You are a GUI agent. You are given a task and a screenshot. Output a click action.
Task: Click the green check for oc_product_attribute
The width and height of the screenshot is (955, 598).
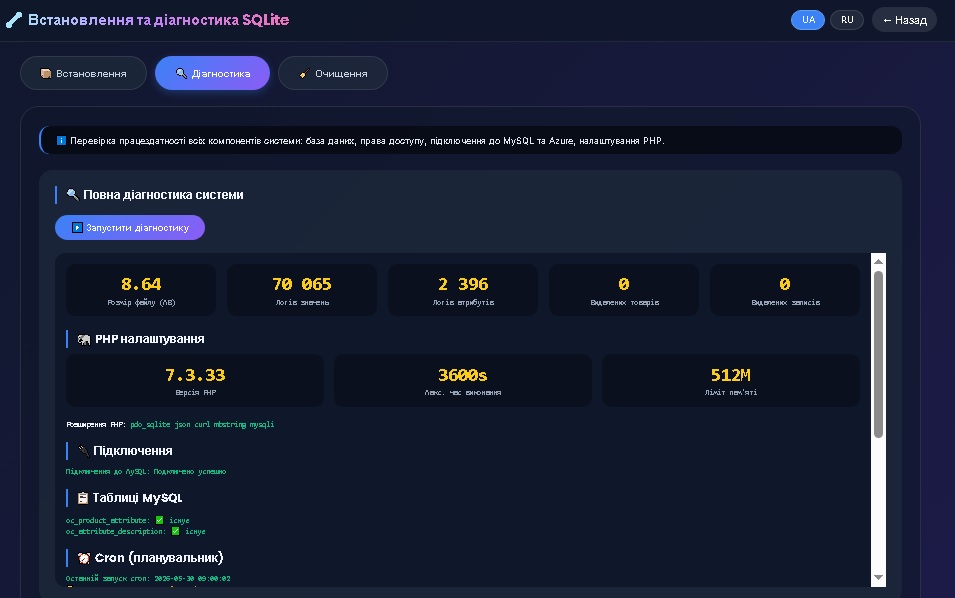160,520
